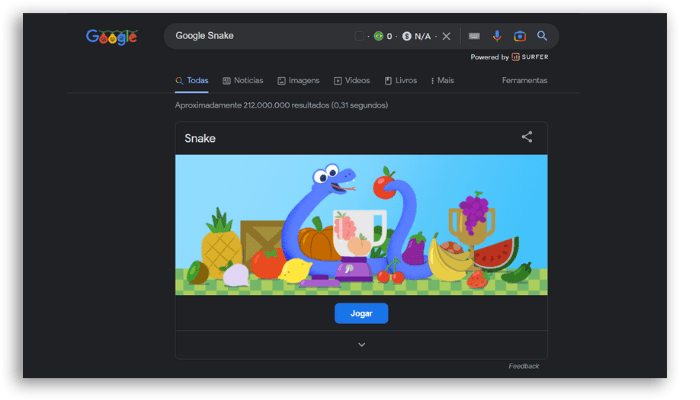Share the Snake game card
The image size is (700, 400).
coord(527,137)
